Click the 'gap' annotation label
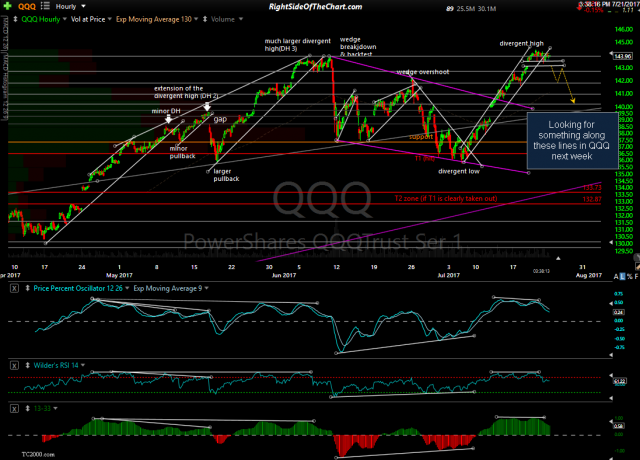Screen dimensions: 640x460 pos(220,119)
